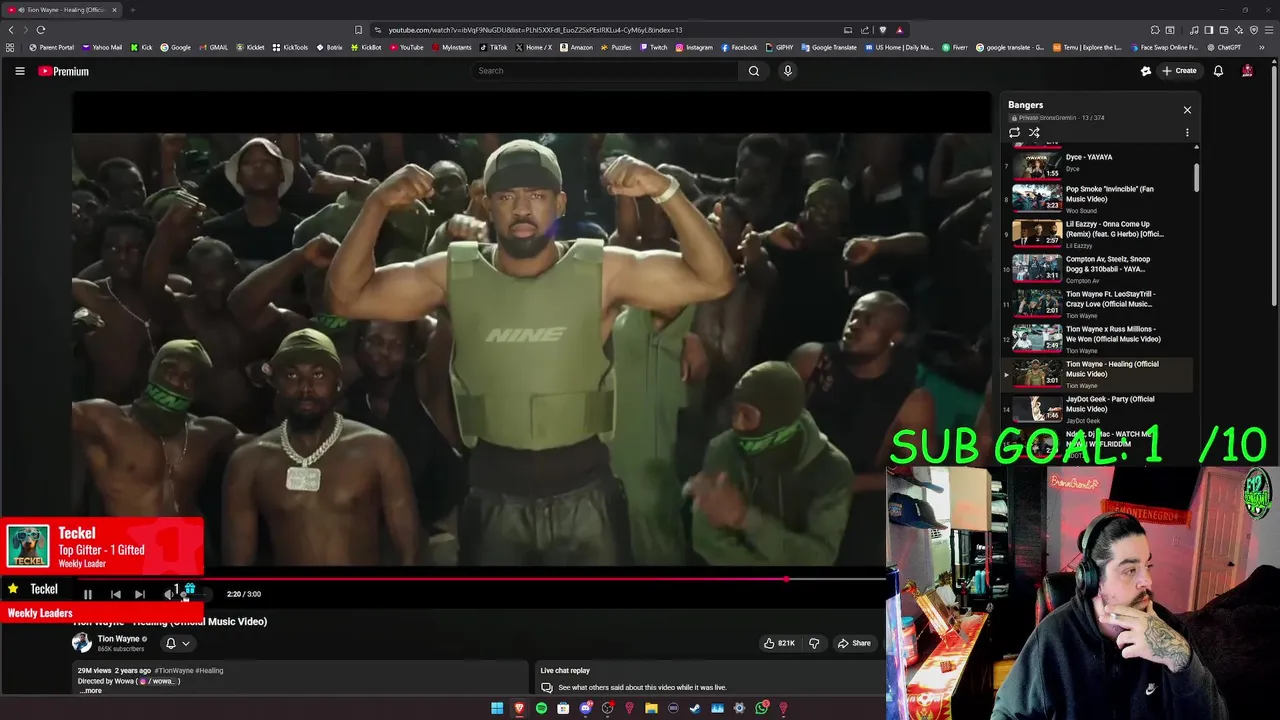
Task: Open Discord from the taskbar
Action: 585,708
